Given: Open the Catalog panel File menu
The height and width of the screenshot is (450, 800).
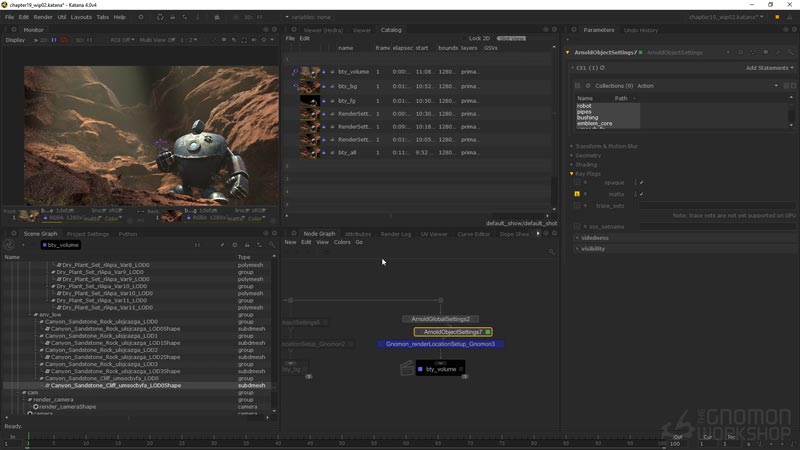Looking at the screenshot, I should 290,38.
